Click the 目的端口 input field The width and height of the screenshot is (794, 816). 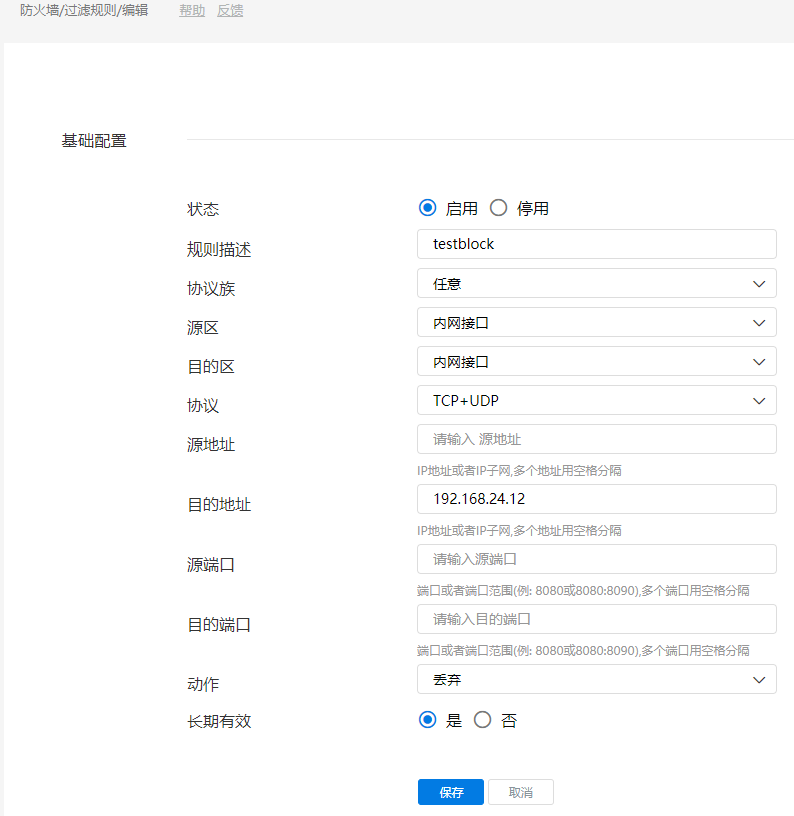click(x=596, y=619)
